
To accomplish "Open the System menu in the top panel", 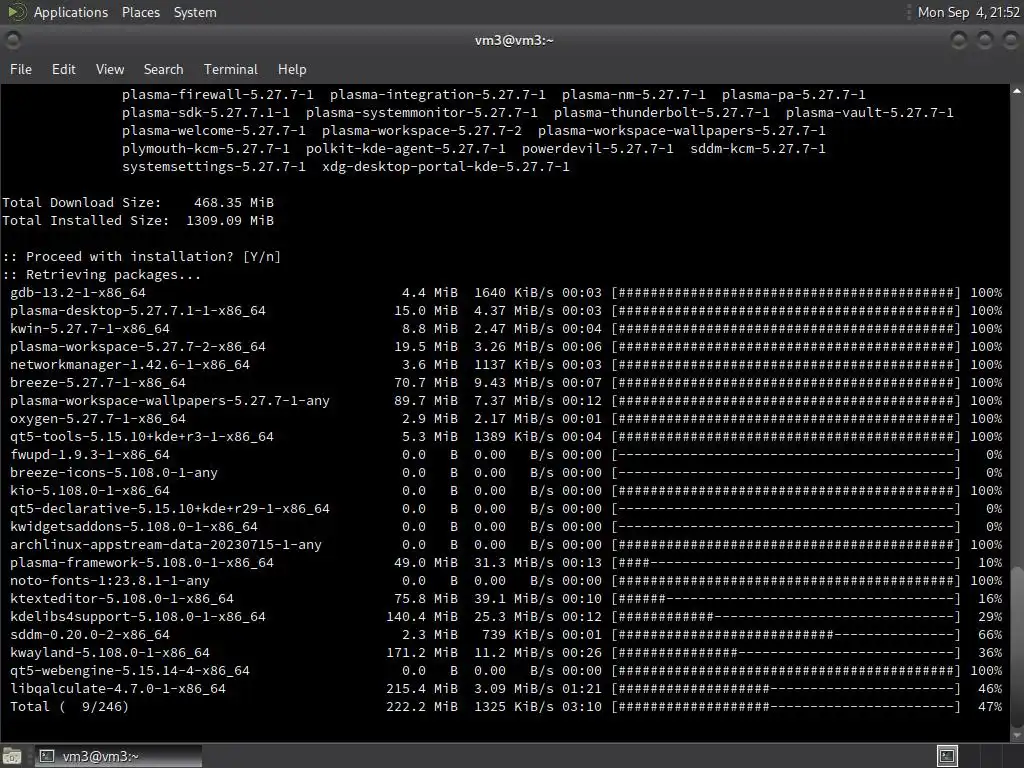I will [x=195, y=12].
